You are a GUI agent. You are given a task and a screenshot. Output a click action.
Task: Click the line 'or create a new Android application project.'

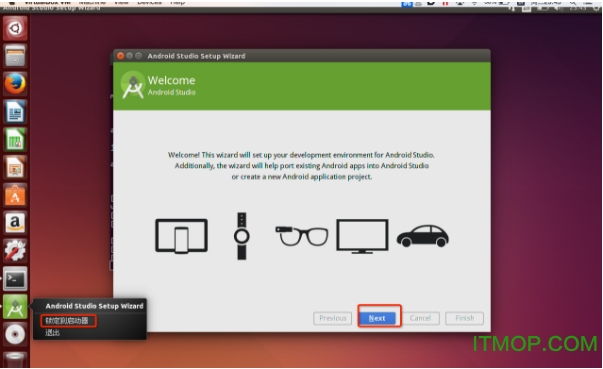coord(302,177)
